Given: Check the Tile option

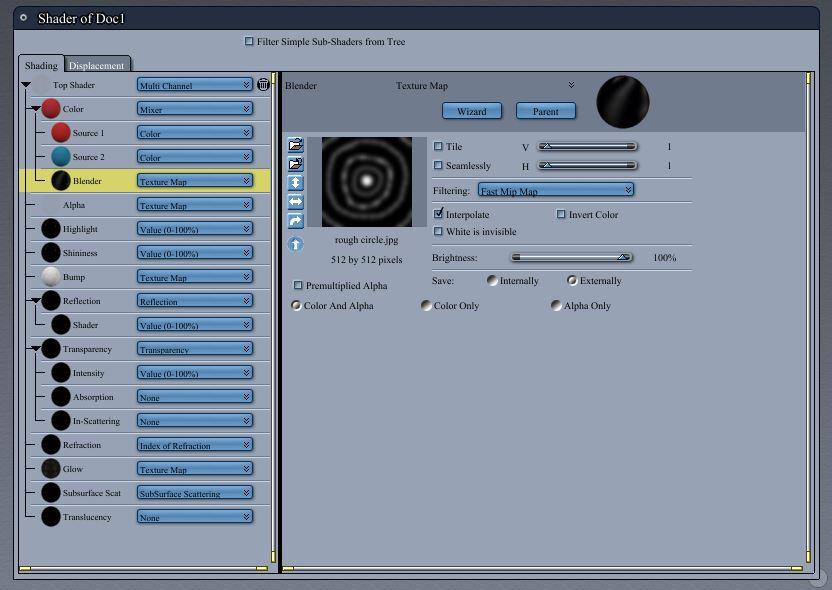Looking at the screenshot, I should (x=438, y=146).
